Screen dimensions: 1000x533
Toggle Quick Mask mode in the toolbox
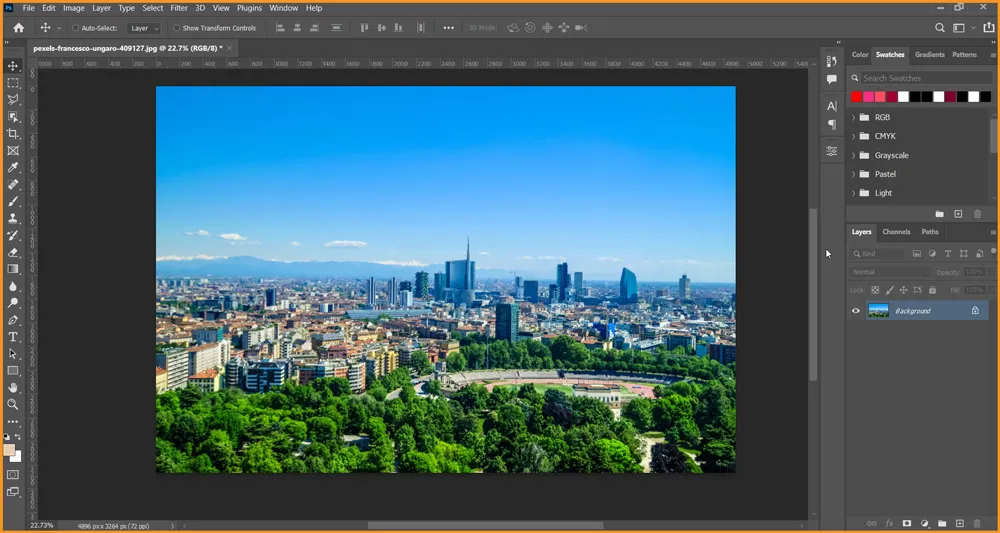coord(13,475)
